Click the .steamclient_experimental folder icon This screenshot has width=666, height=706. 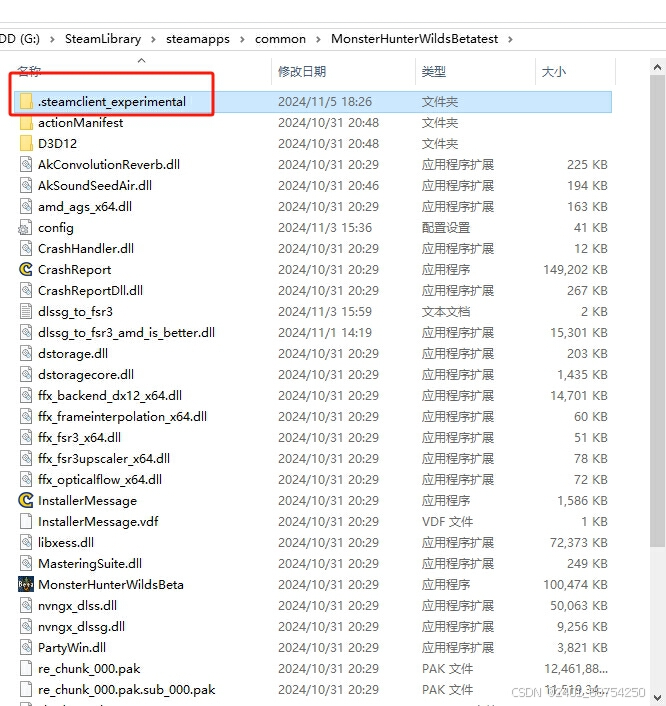26,102
